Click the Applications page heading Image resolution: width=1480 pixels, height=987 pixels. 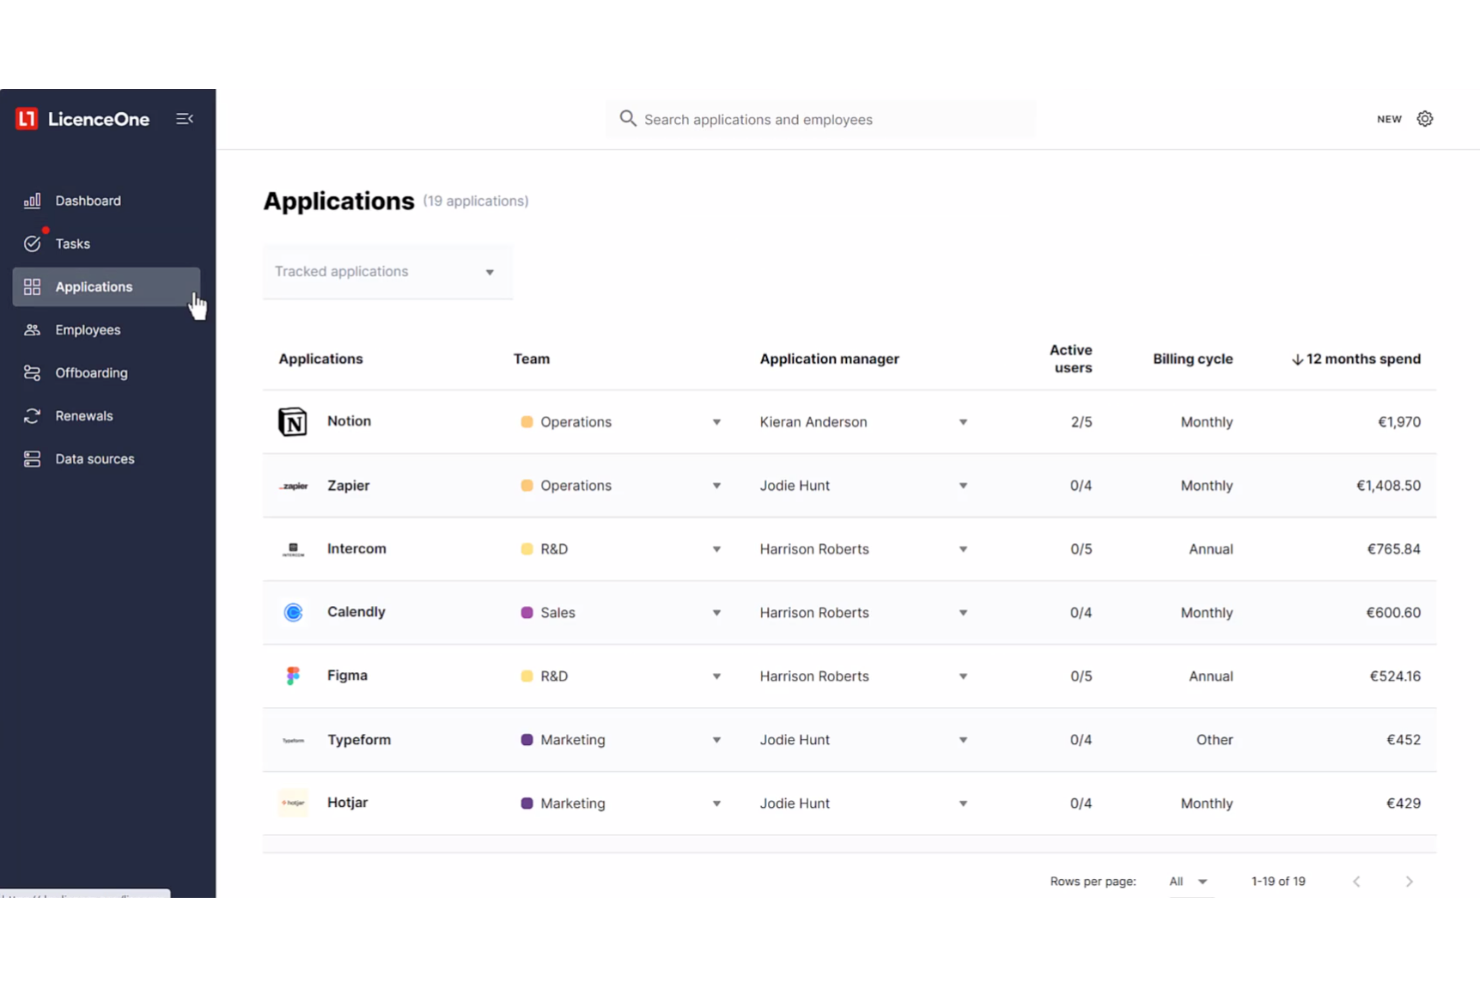(x=339, y=200)
